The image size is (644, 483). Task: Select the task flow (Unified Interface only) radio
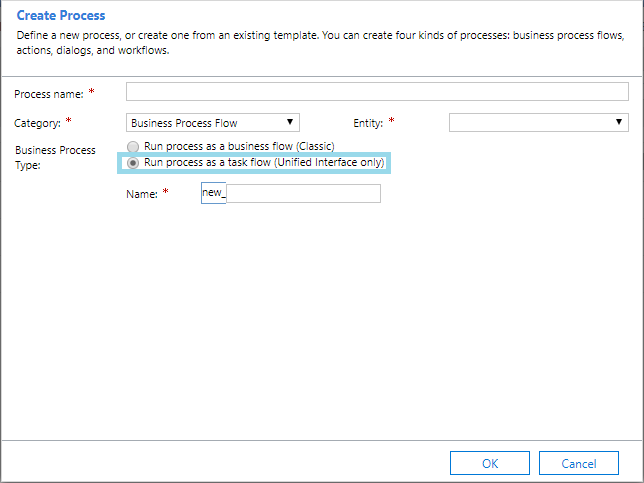pyautogui.click(x=133, y=163)
